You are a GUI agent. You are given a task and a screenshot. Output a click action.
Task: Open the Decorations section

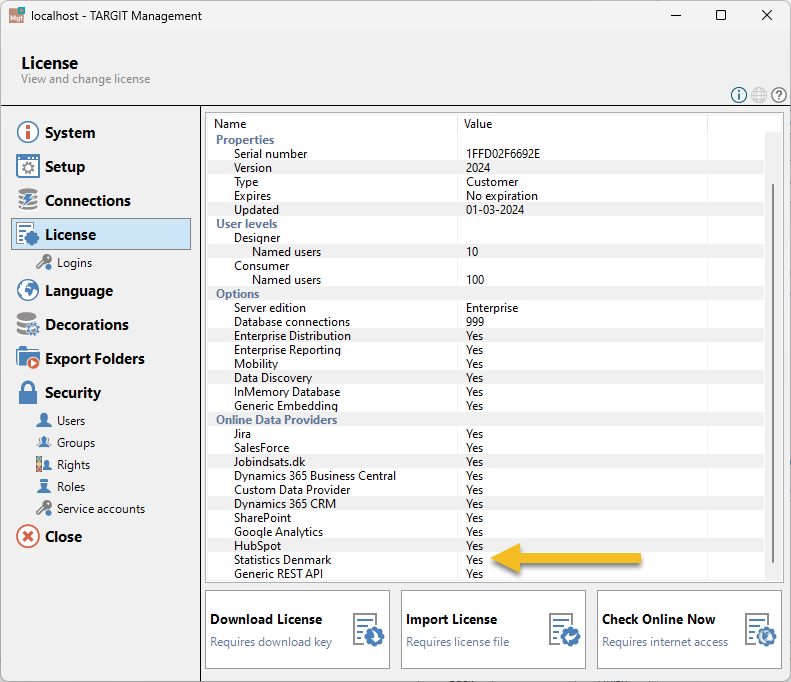pos(101,324)
